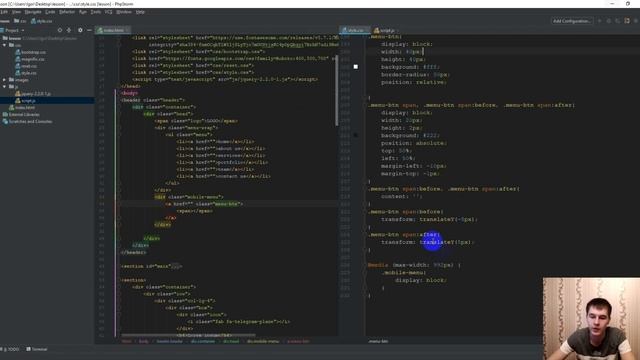The height and width of the screenshot is (360, 640).
Task: Click the locate opened file target icon
Action: tap(60, 30)
